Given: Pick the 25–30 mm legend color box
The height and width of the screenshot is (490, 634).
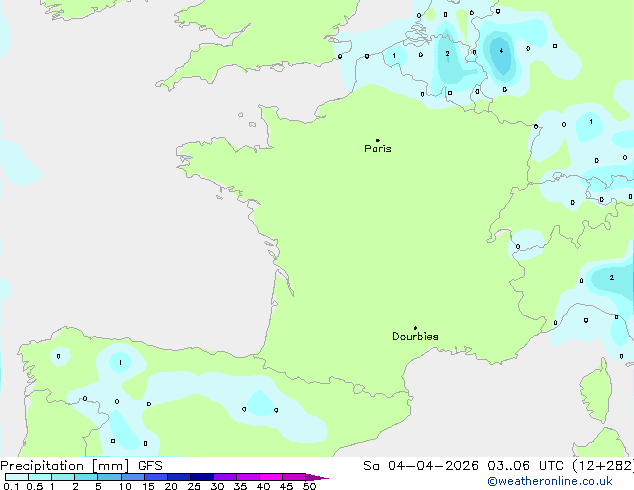Looking at the screenshot, I should click(202, 477).
